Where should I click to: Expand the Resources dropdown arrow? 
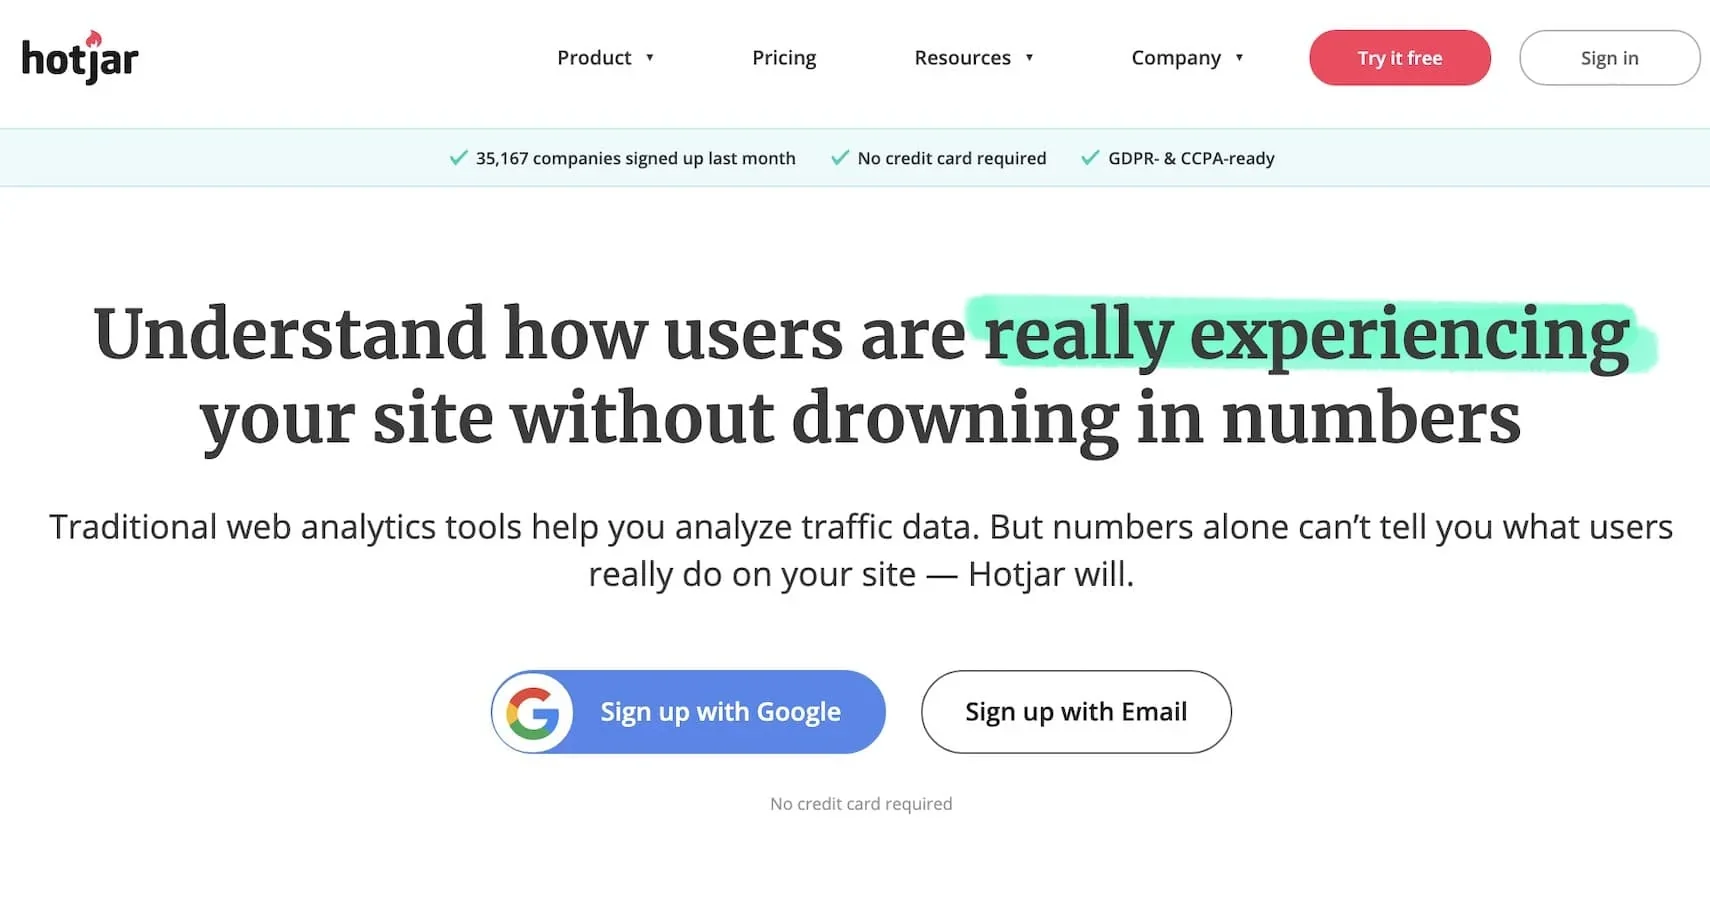pyautogui.click(x=1029, y=58)
